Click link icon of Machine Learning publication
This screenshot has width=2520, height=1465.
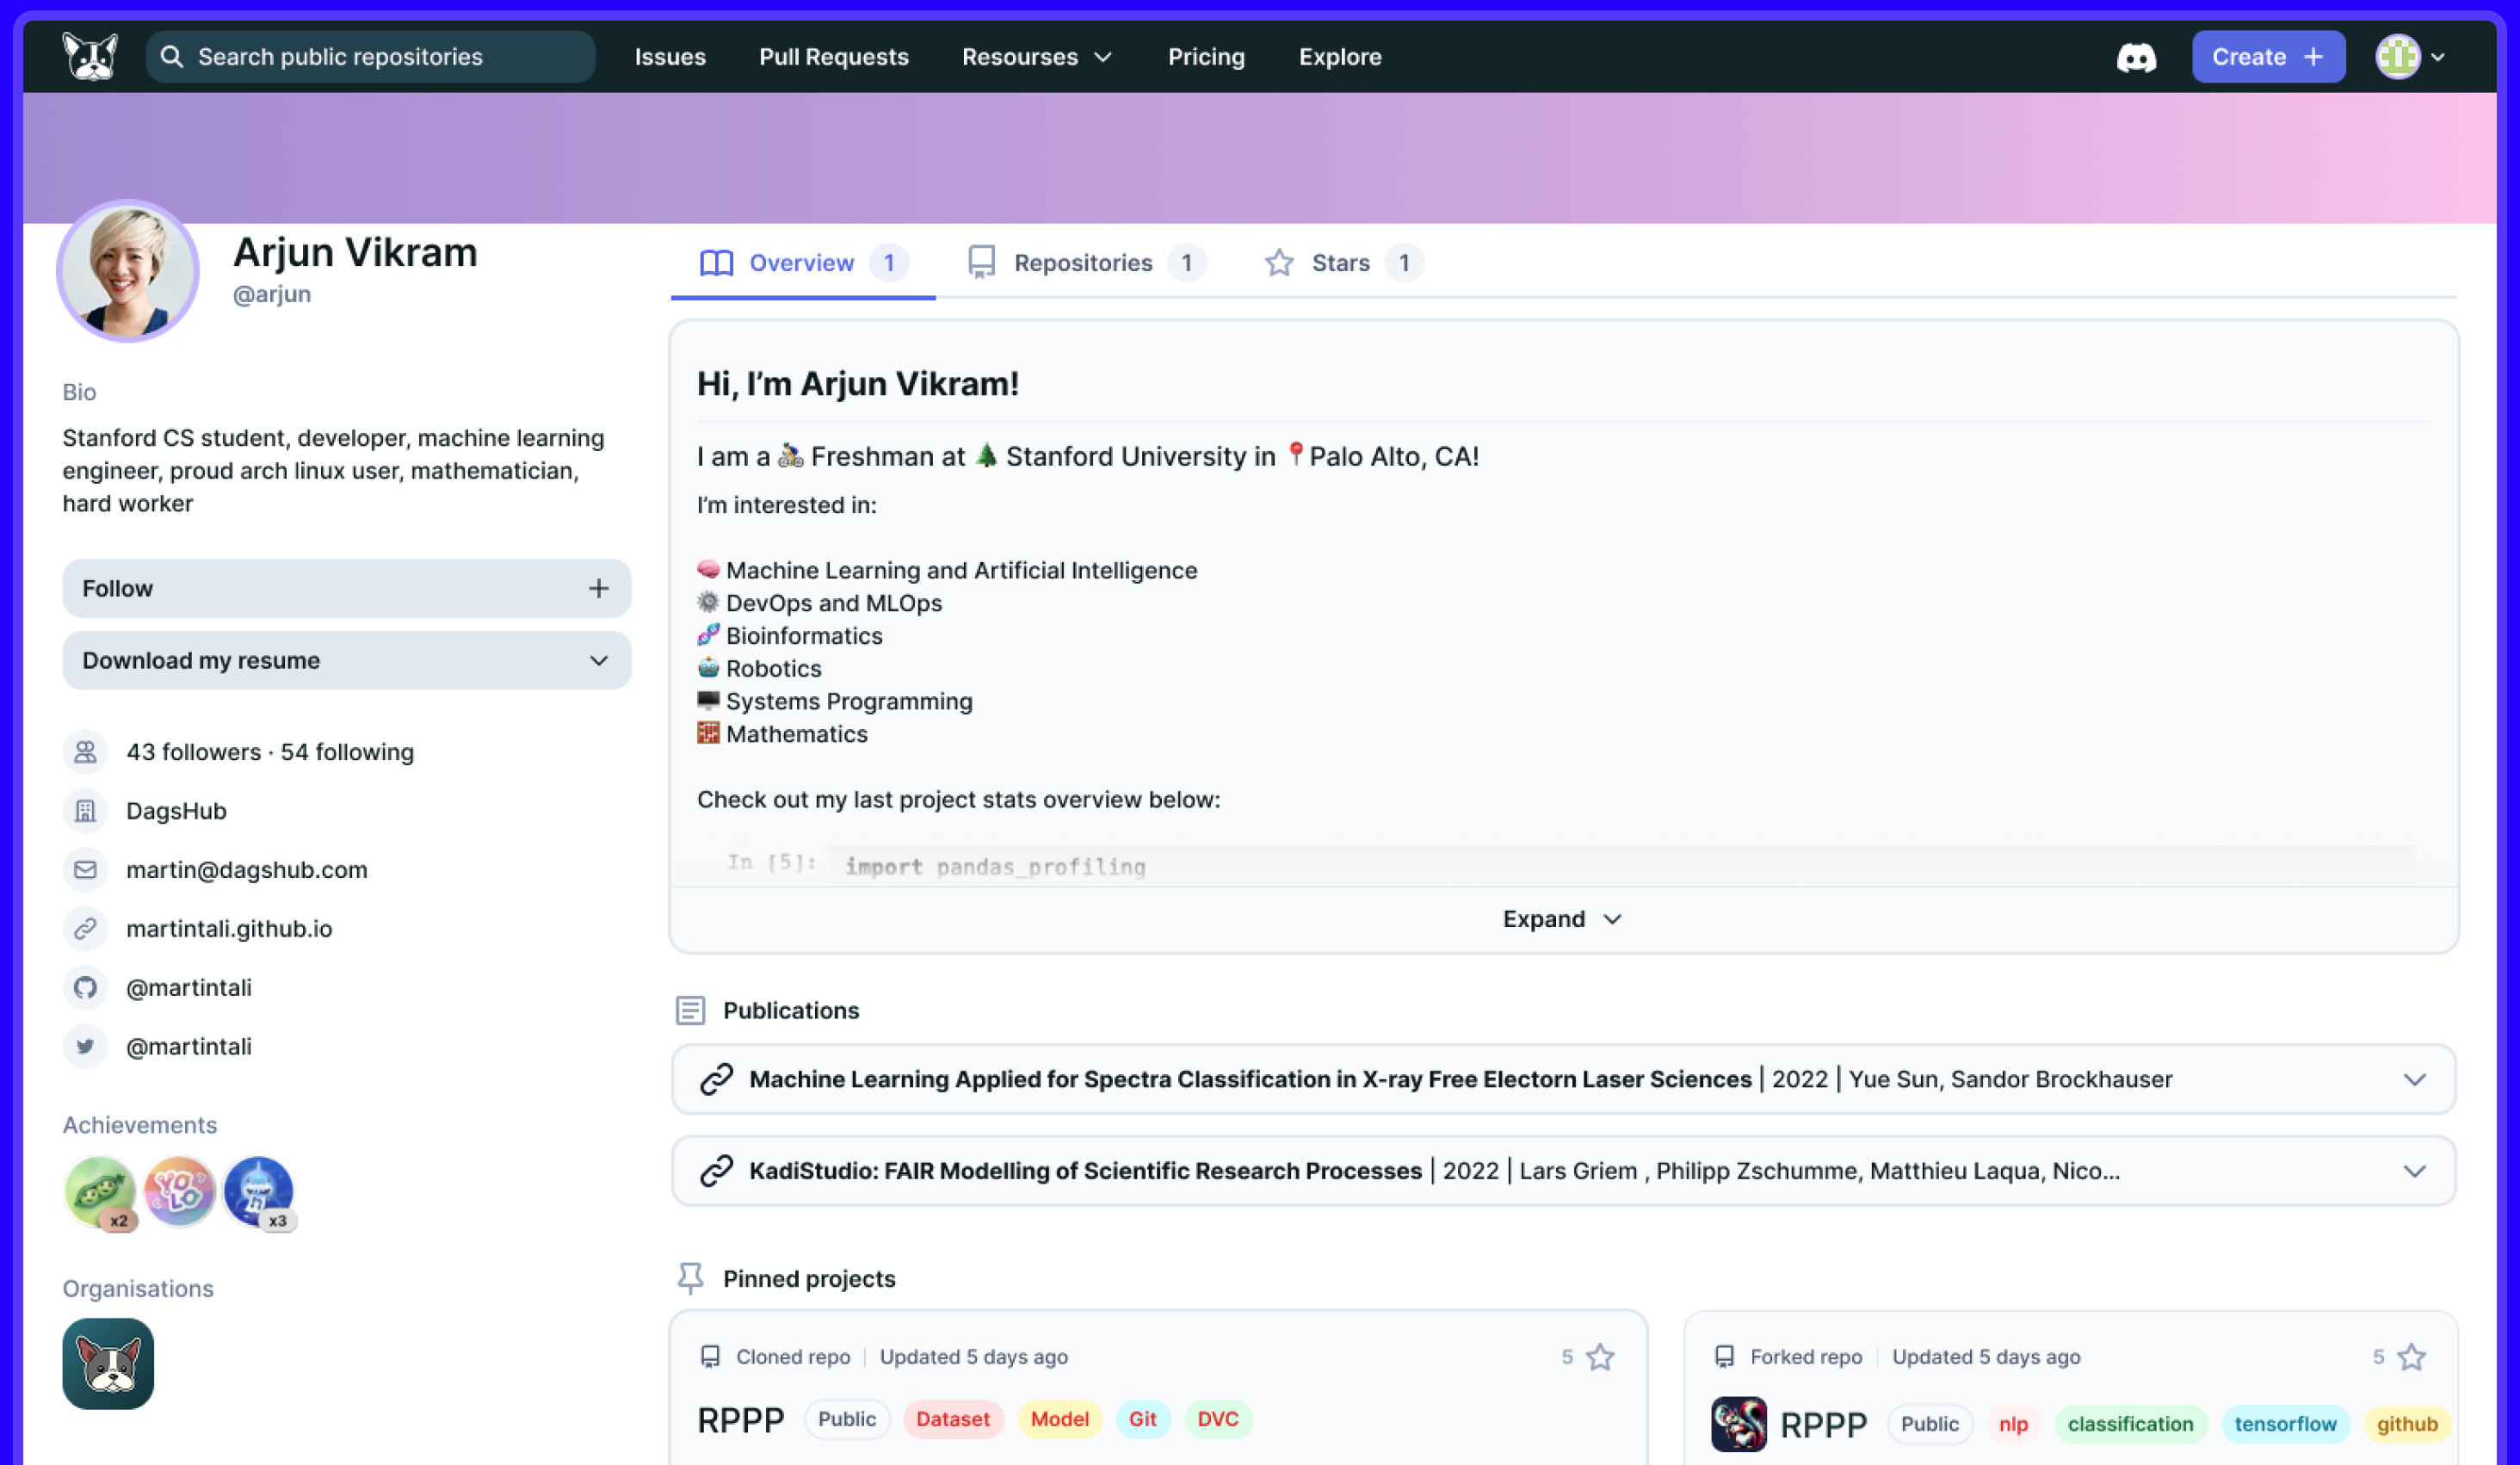coord(716,1080)
